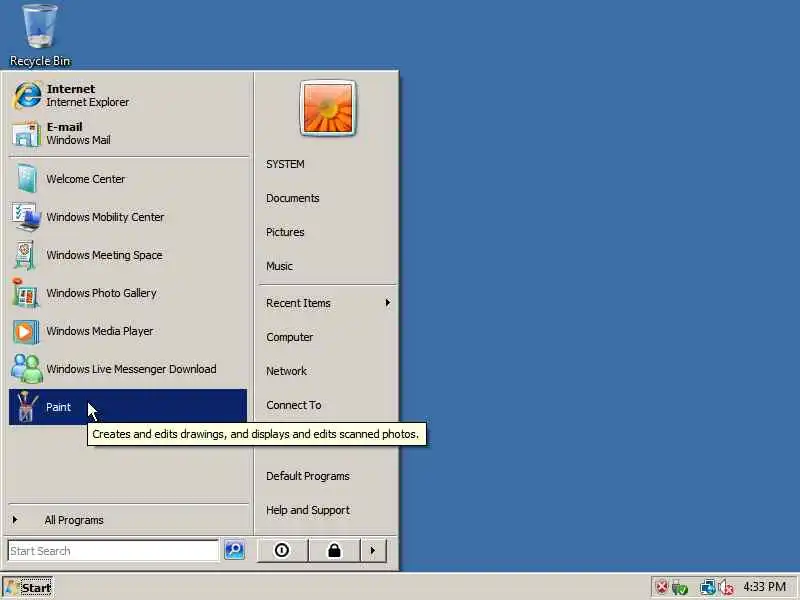Open the Music folder link
The height and width of the screenshot is (600, 800).
coord(327,266)
